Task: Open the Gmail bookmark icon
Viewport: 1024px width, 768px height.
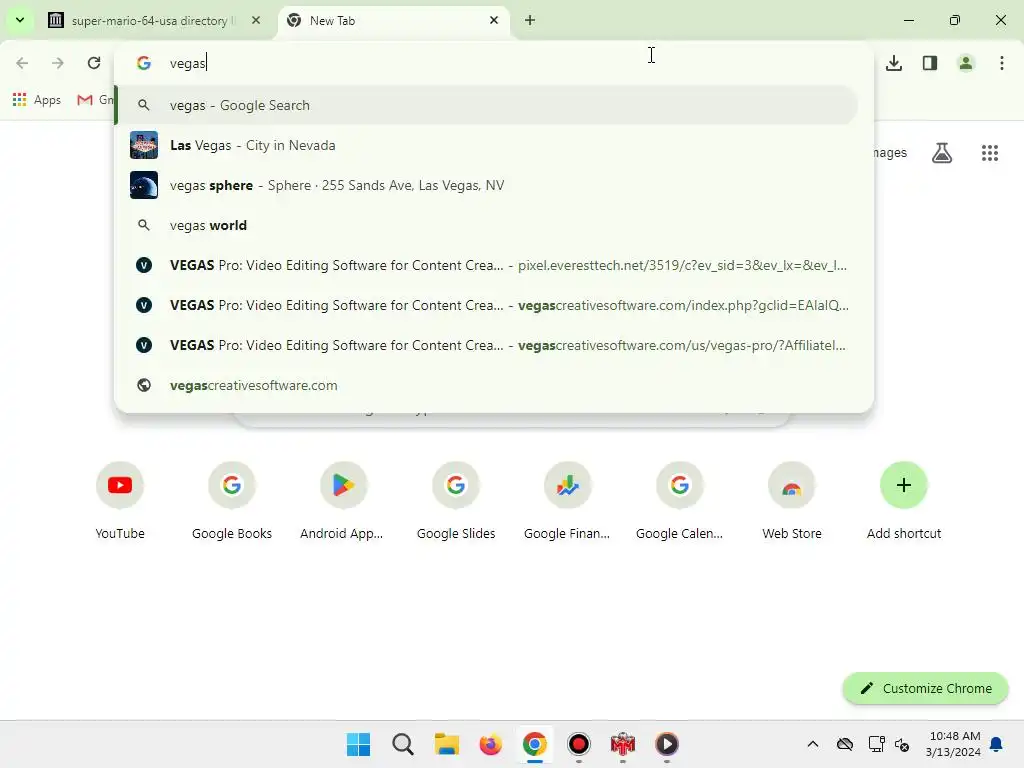Action: pos(85,100)
